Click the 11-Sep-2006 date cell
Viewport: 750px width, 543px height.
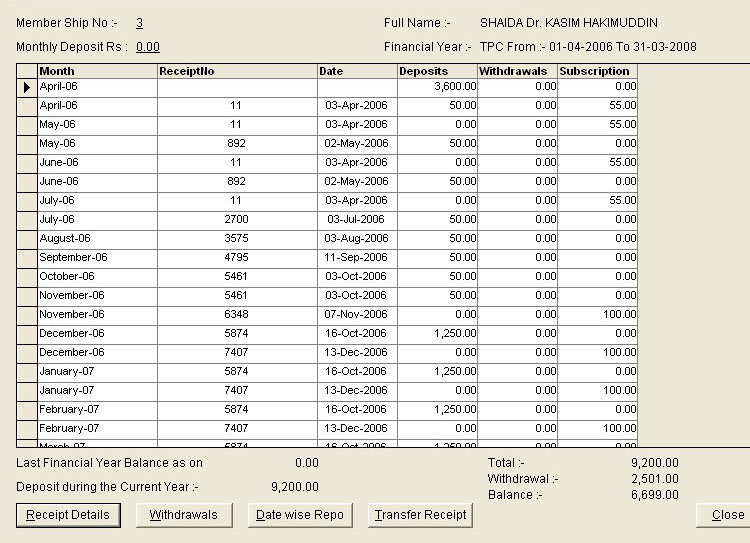click(x=357, y=257)
